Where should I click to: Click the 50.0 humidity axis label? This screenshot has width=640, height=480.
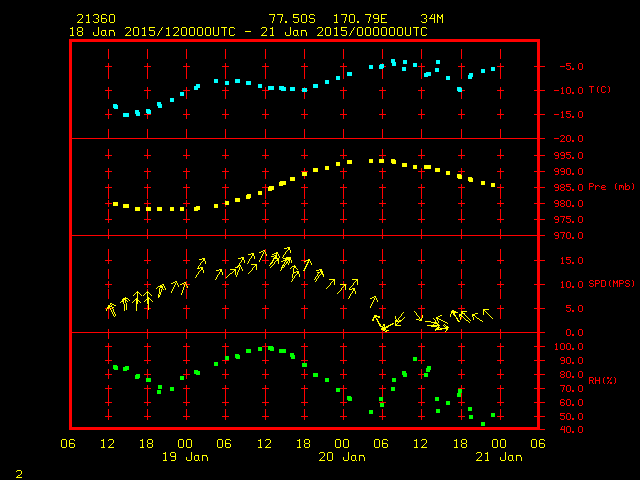[571, 417]
